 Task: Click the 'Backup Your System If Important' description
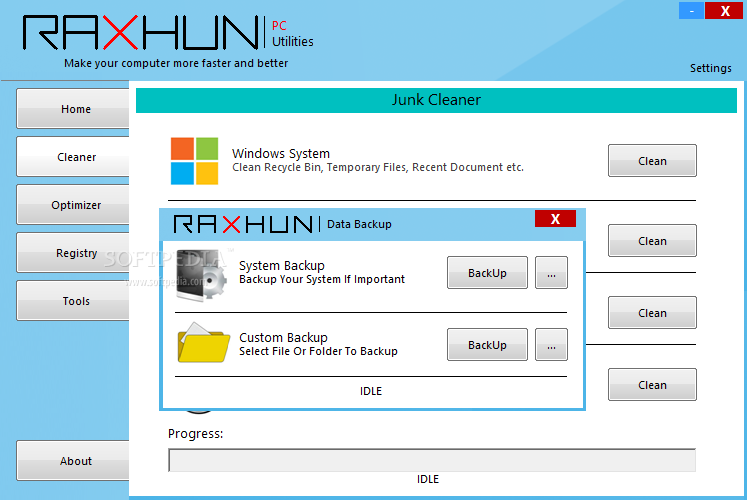(x=322, y=279)
